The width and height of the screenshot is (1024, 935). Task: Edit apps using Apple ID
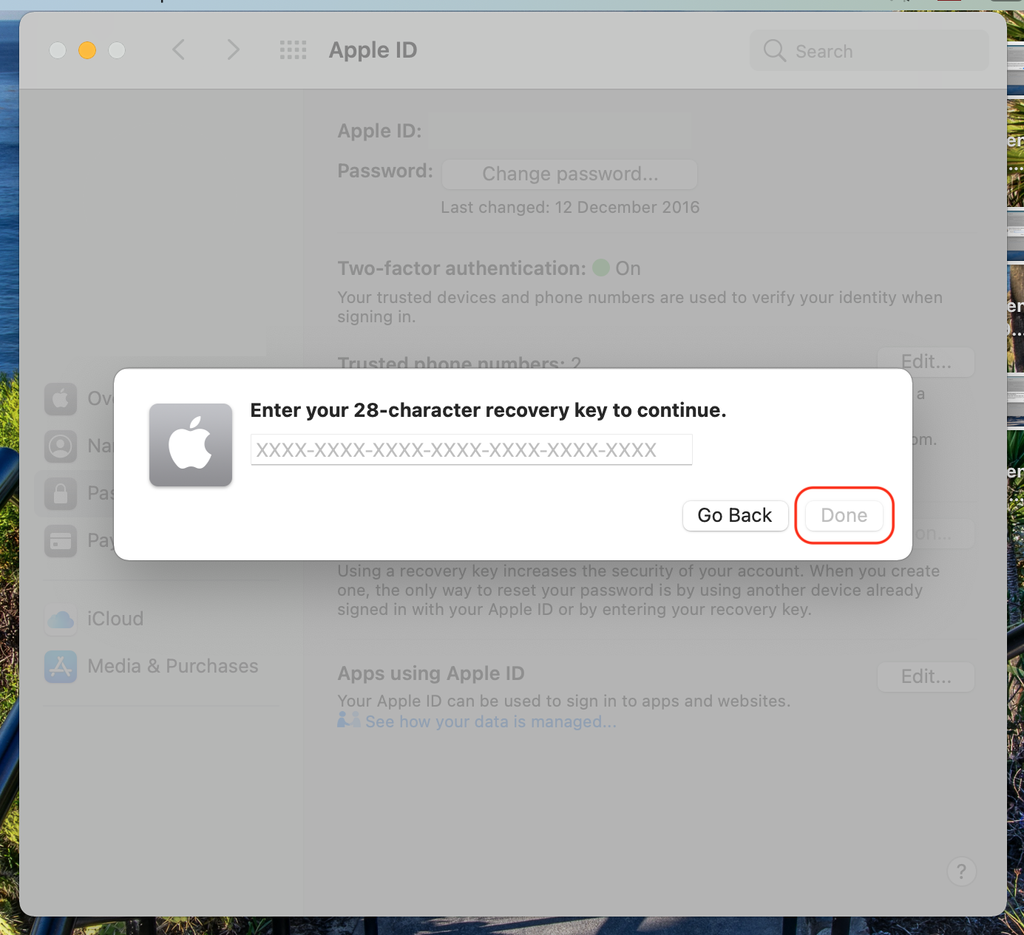(925, 676)
